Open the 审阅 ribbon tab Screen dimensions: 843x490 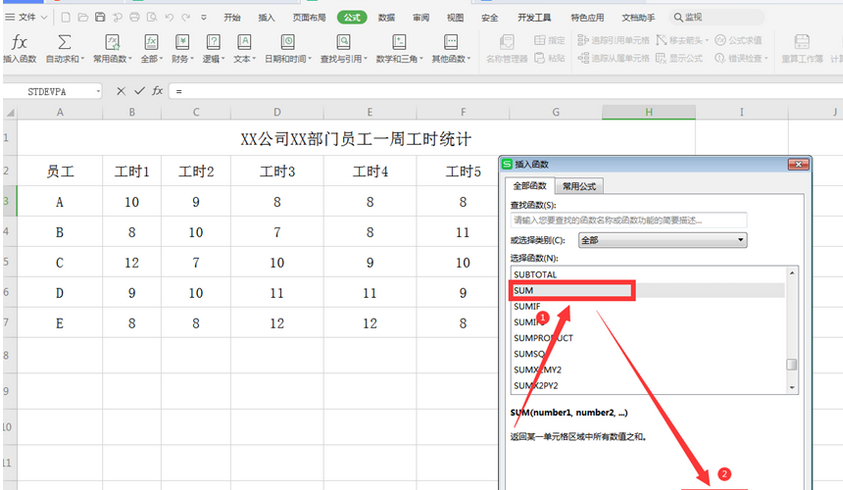420,18
